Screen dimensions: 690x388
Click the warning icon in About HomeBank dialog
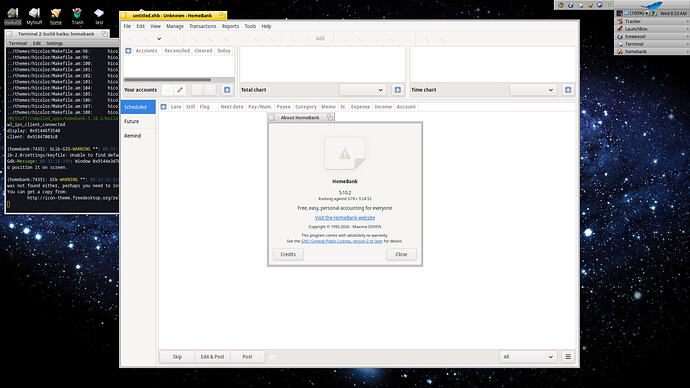click(345, 154)
